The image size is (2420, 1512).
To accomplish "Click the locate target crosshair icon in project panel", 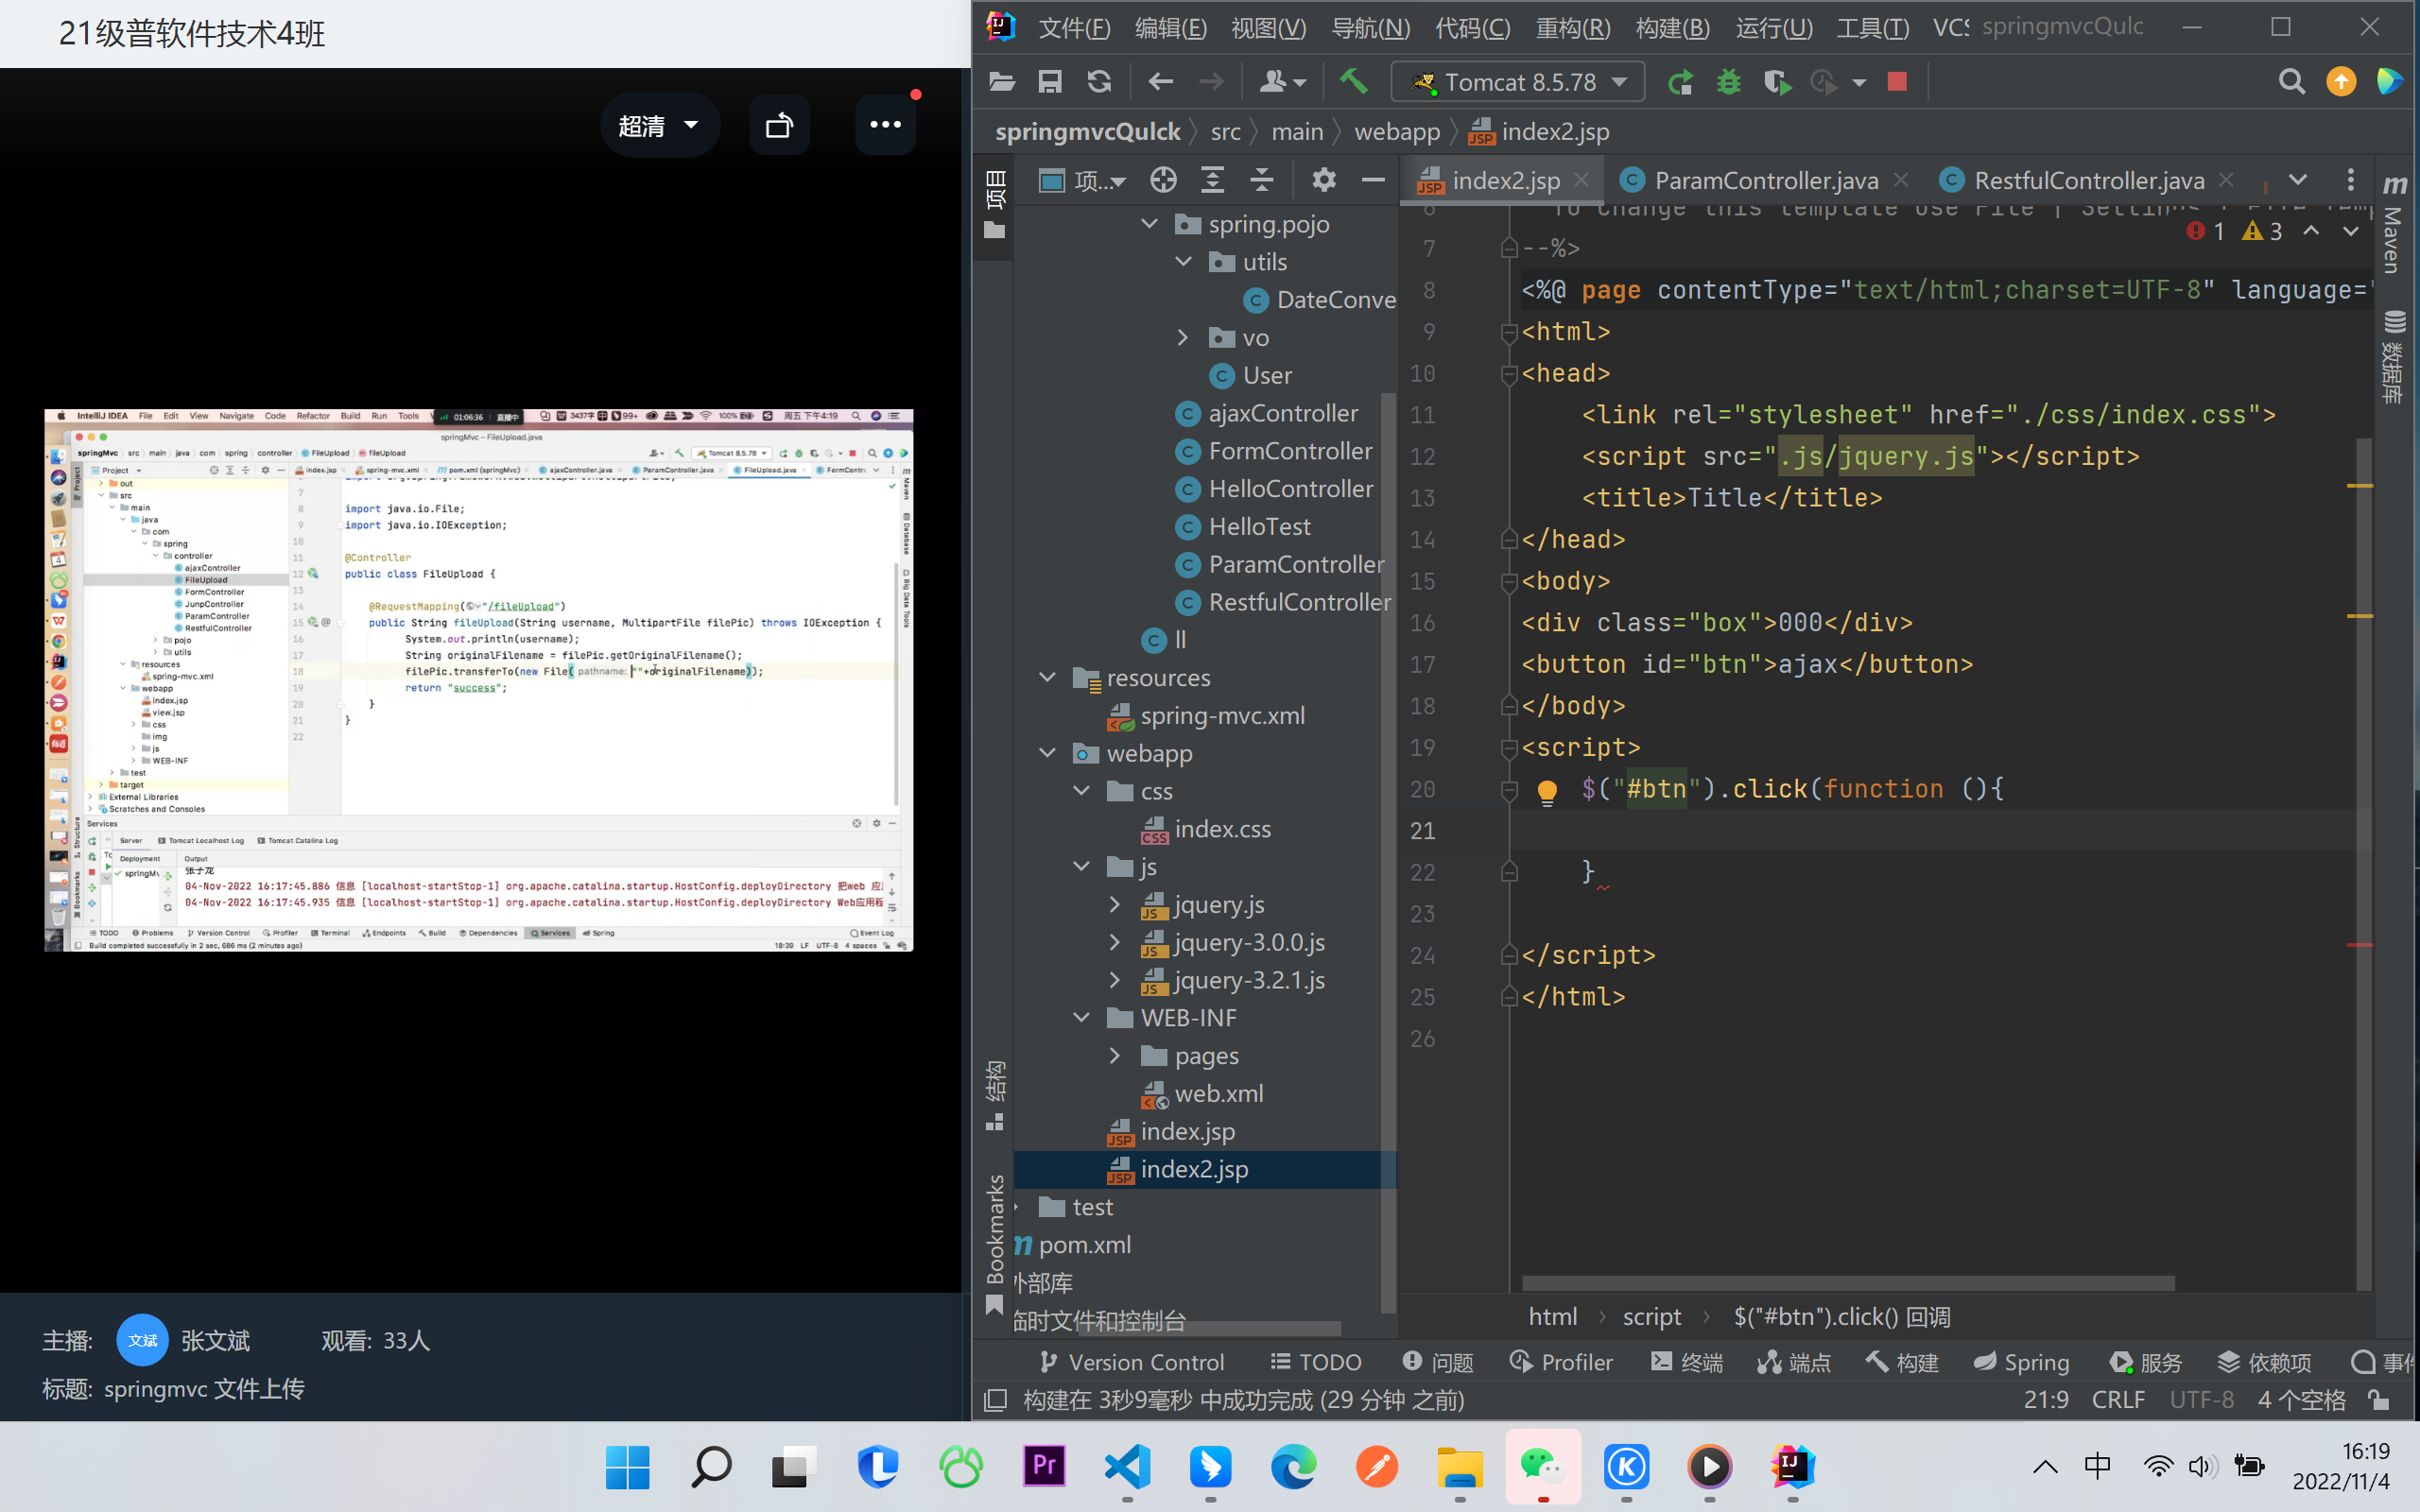I will pyautogui.click(x=1162, y=180).
